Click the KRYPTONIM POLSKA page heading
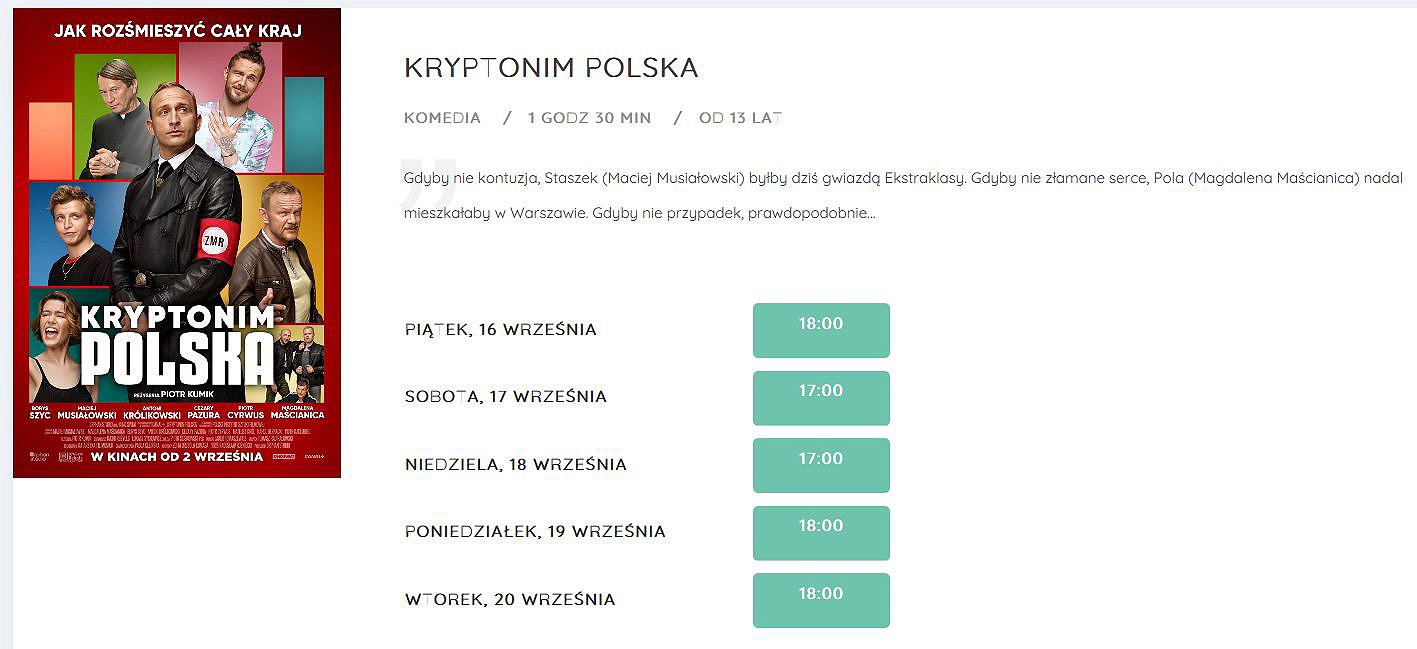 coord(551,68)
